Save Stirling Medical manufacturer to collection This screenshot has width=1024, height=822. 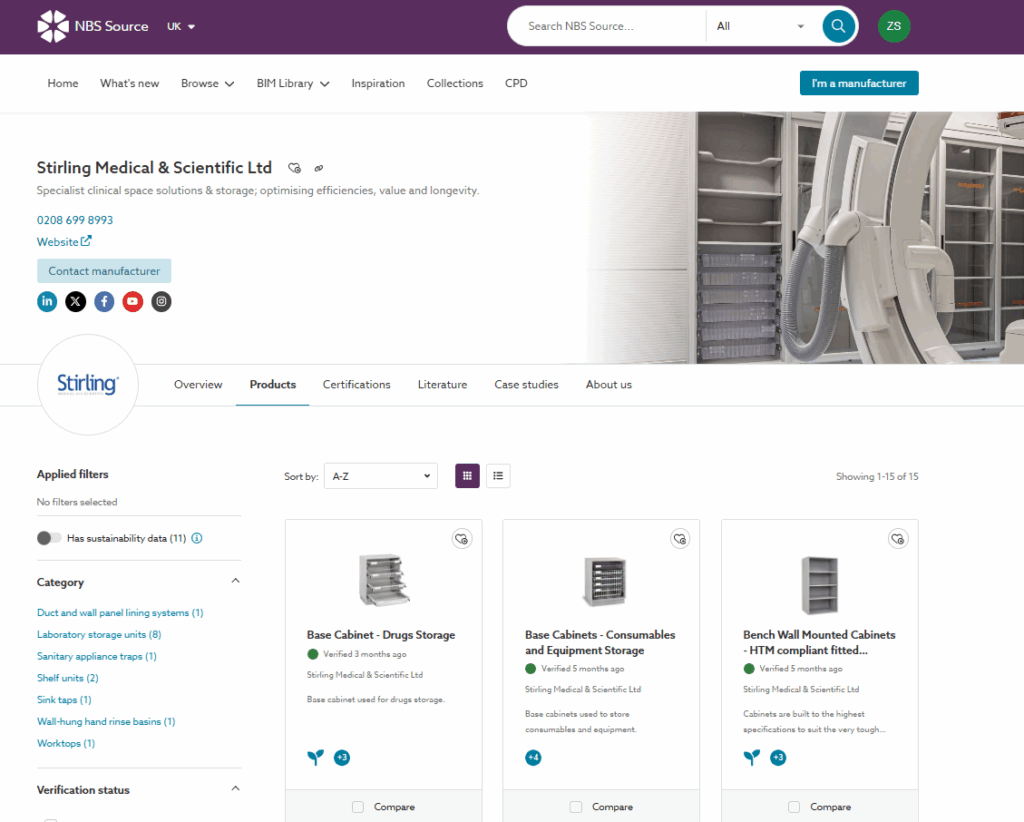pos(295,168)
